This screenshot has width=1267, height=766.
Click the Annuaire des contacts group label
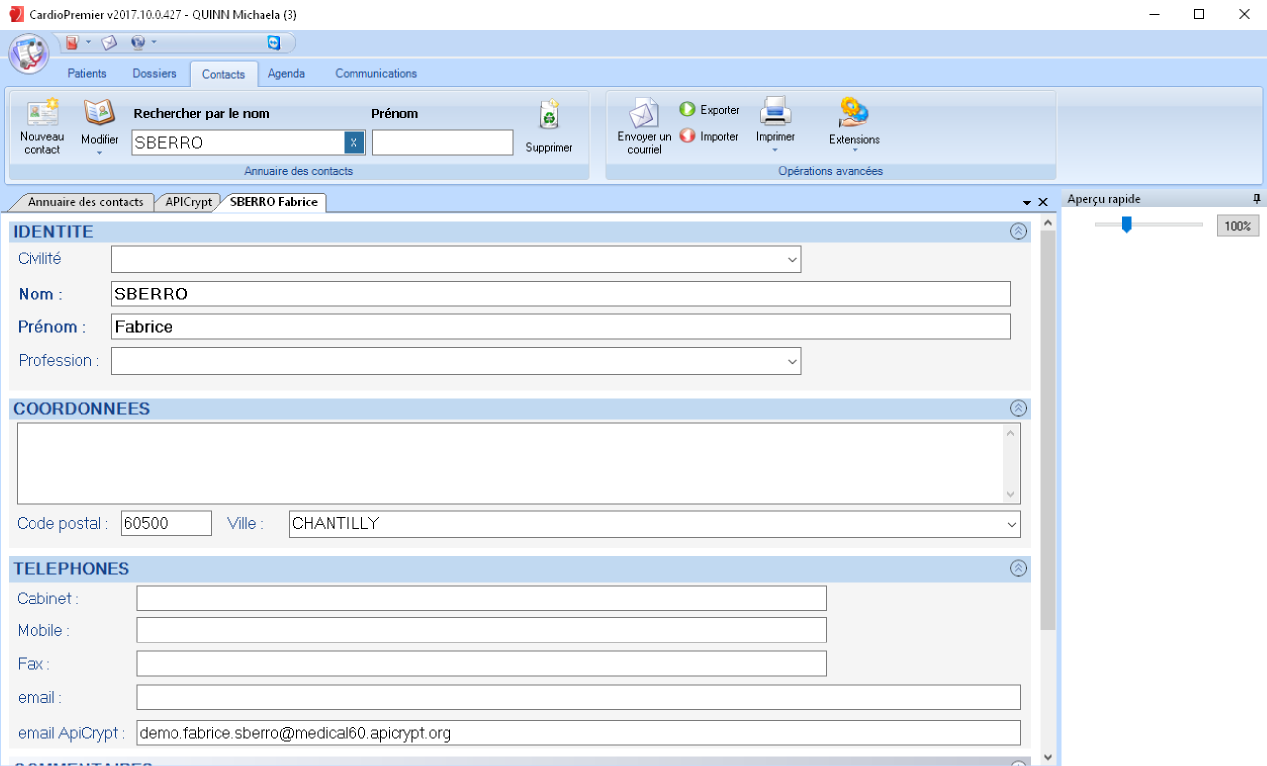click(299, 171)
